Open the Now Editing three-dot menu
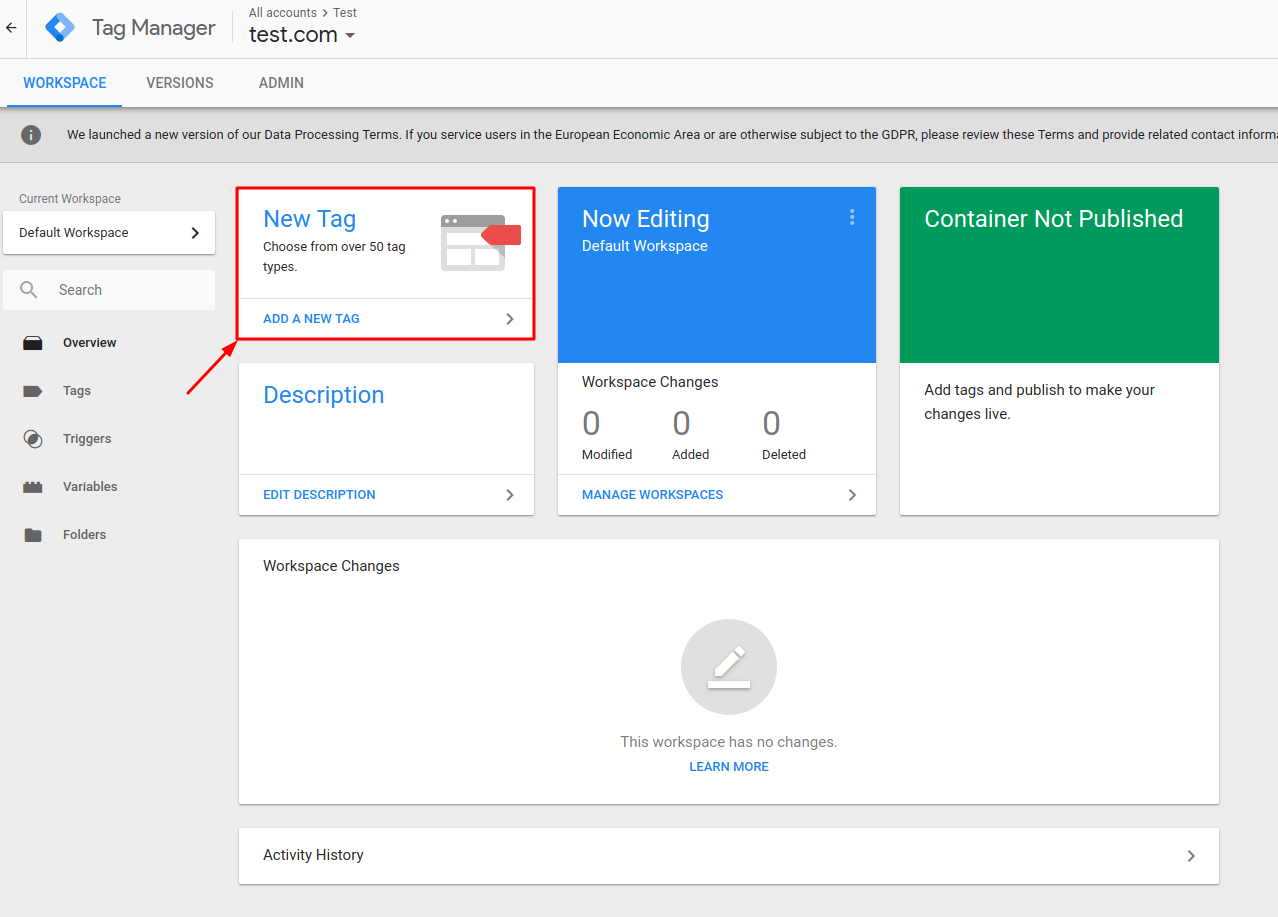 coord(852,217)
